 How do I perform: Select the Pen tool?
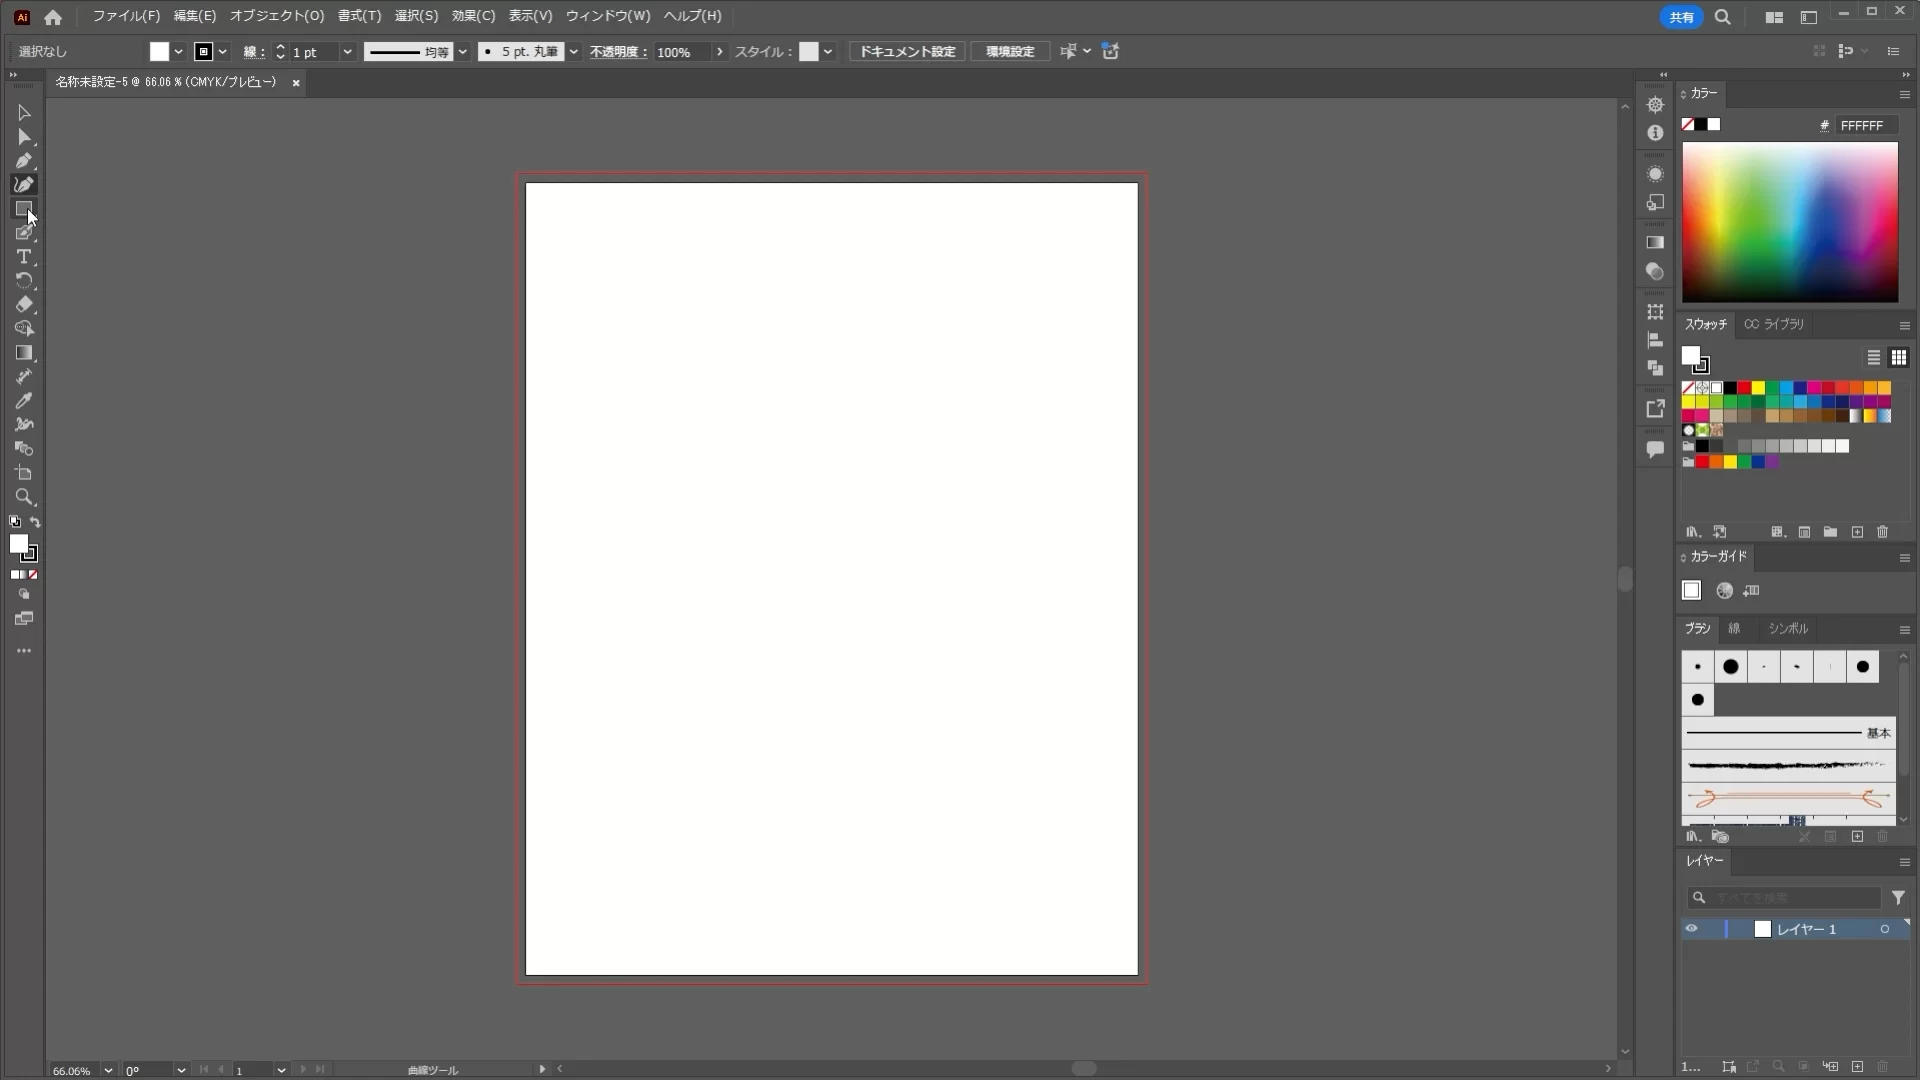24,161
